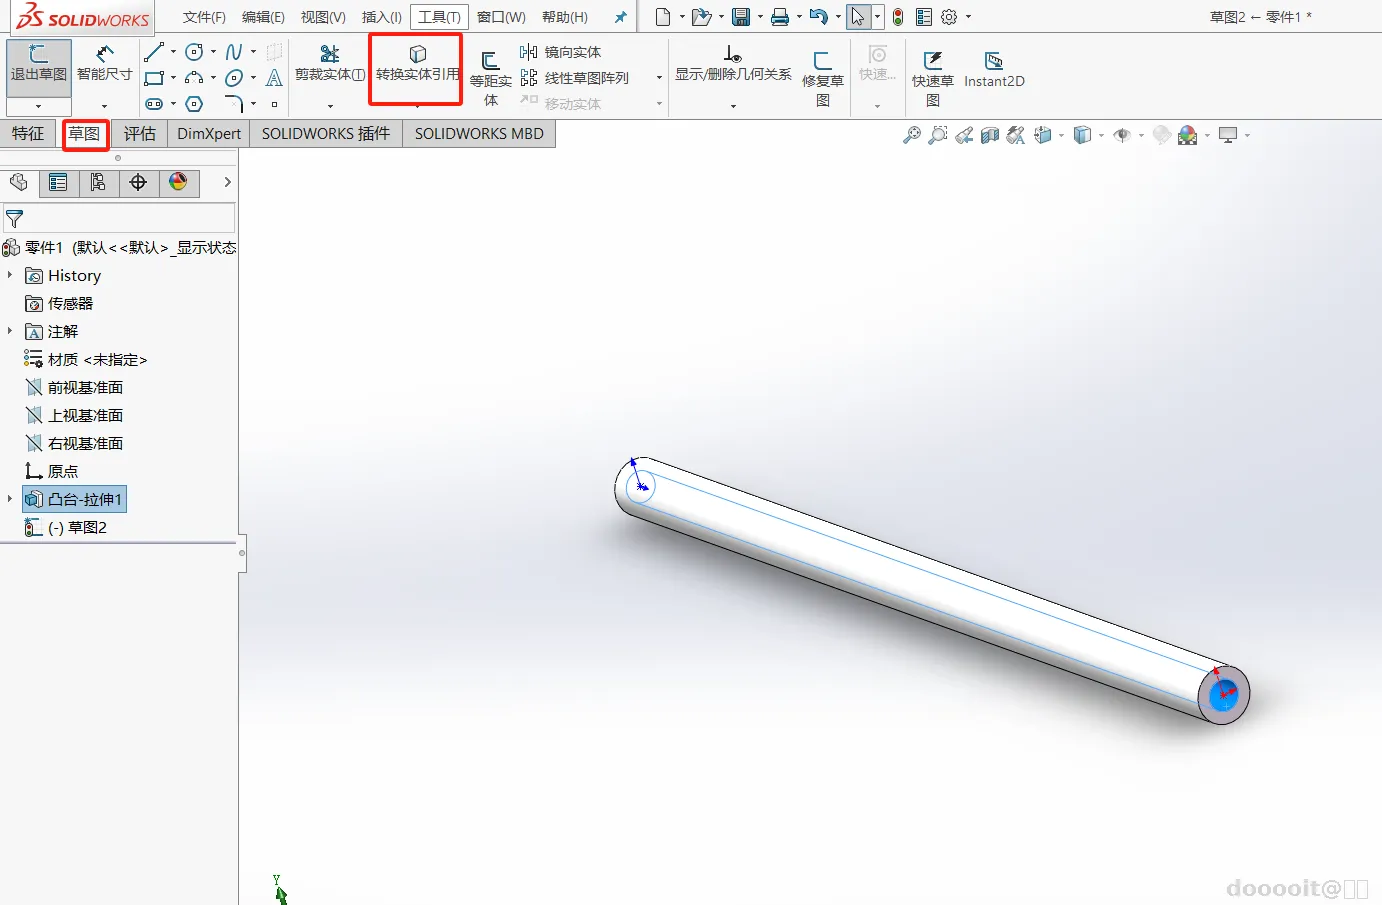Click the feature tree filter field
Viewport: 1382px width, 905px height.
119,218
